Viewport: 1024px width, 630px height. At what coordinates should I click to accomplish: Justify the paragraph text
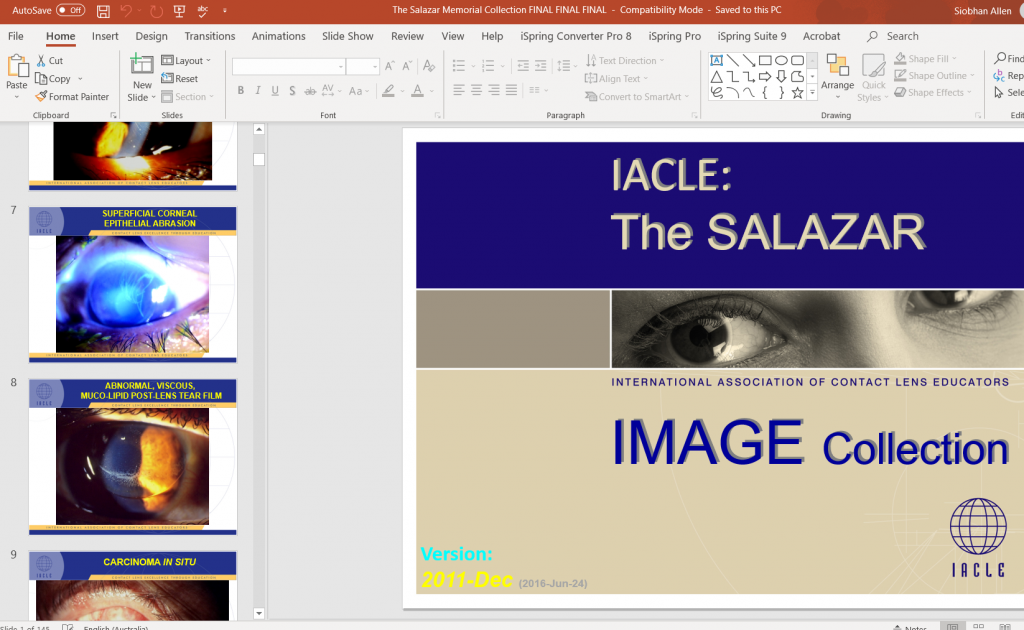(511, 90)
